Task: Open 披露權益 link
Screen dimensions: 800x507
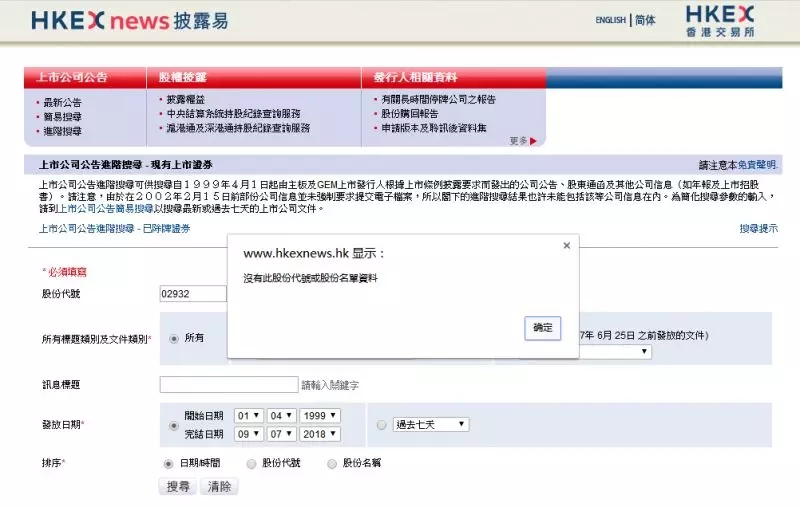Action: 186,99
